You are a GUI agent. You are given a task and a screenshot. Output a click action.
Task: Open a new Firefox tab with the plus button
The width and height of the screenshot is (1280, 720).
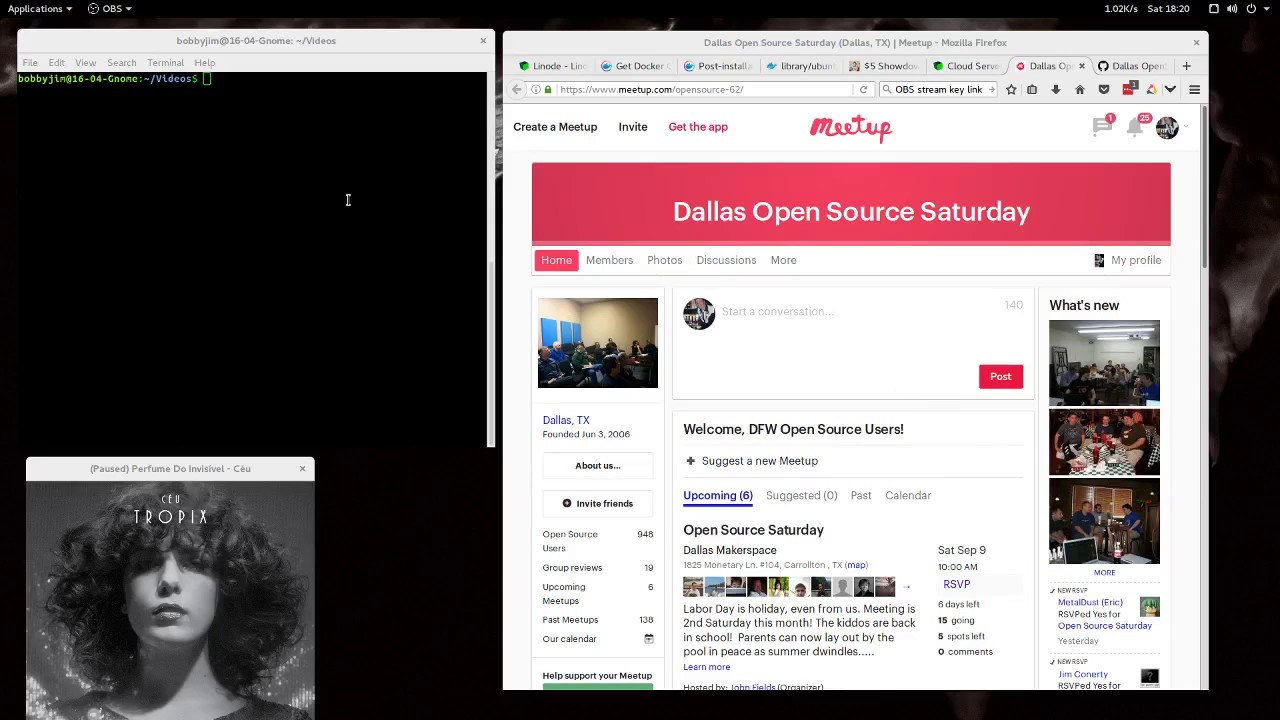tap(1186, 66)
